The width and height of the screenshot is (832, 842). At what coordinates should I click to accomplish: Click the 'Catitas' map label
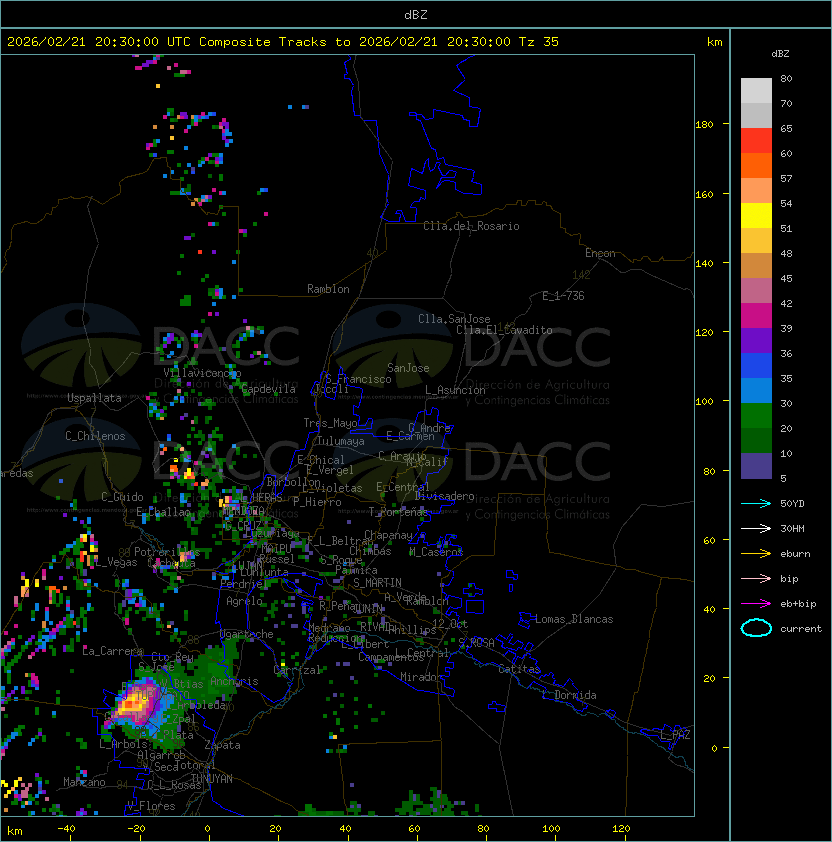519,669
